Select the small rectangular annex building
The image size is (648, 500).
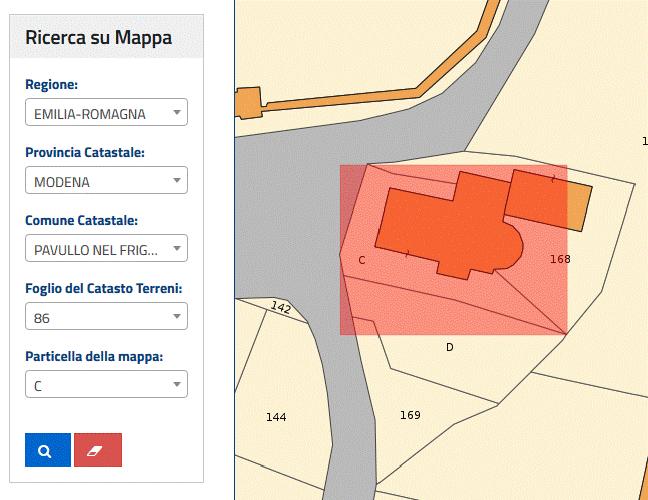click(547, 200)
